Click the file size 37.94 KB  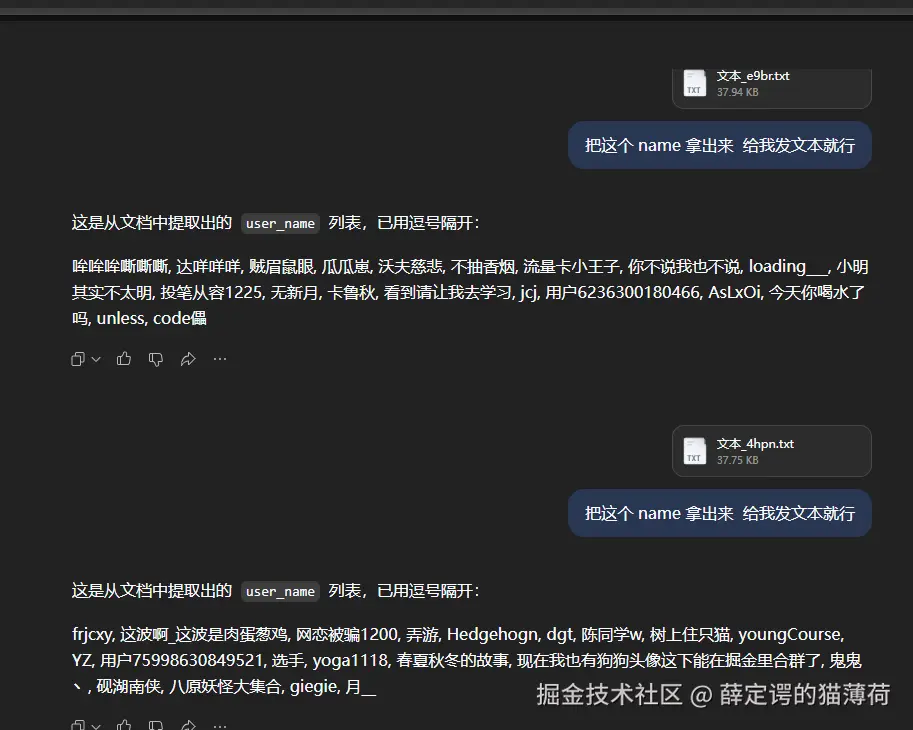coord(737,92)
